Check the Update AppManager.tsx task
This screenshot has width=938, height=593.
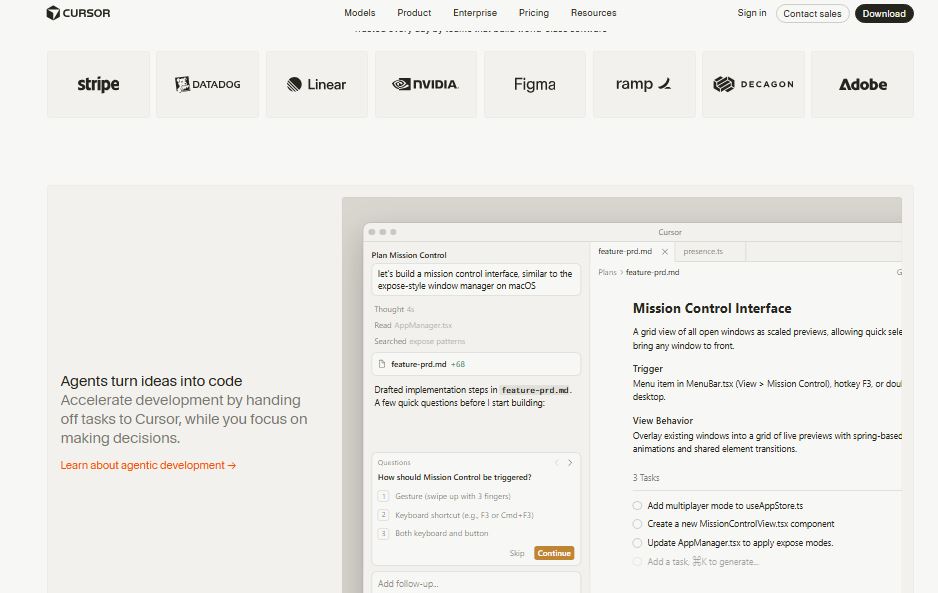tap(637, 543)
